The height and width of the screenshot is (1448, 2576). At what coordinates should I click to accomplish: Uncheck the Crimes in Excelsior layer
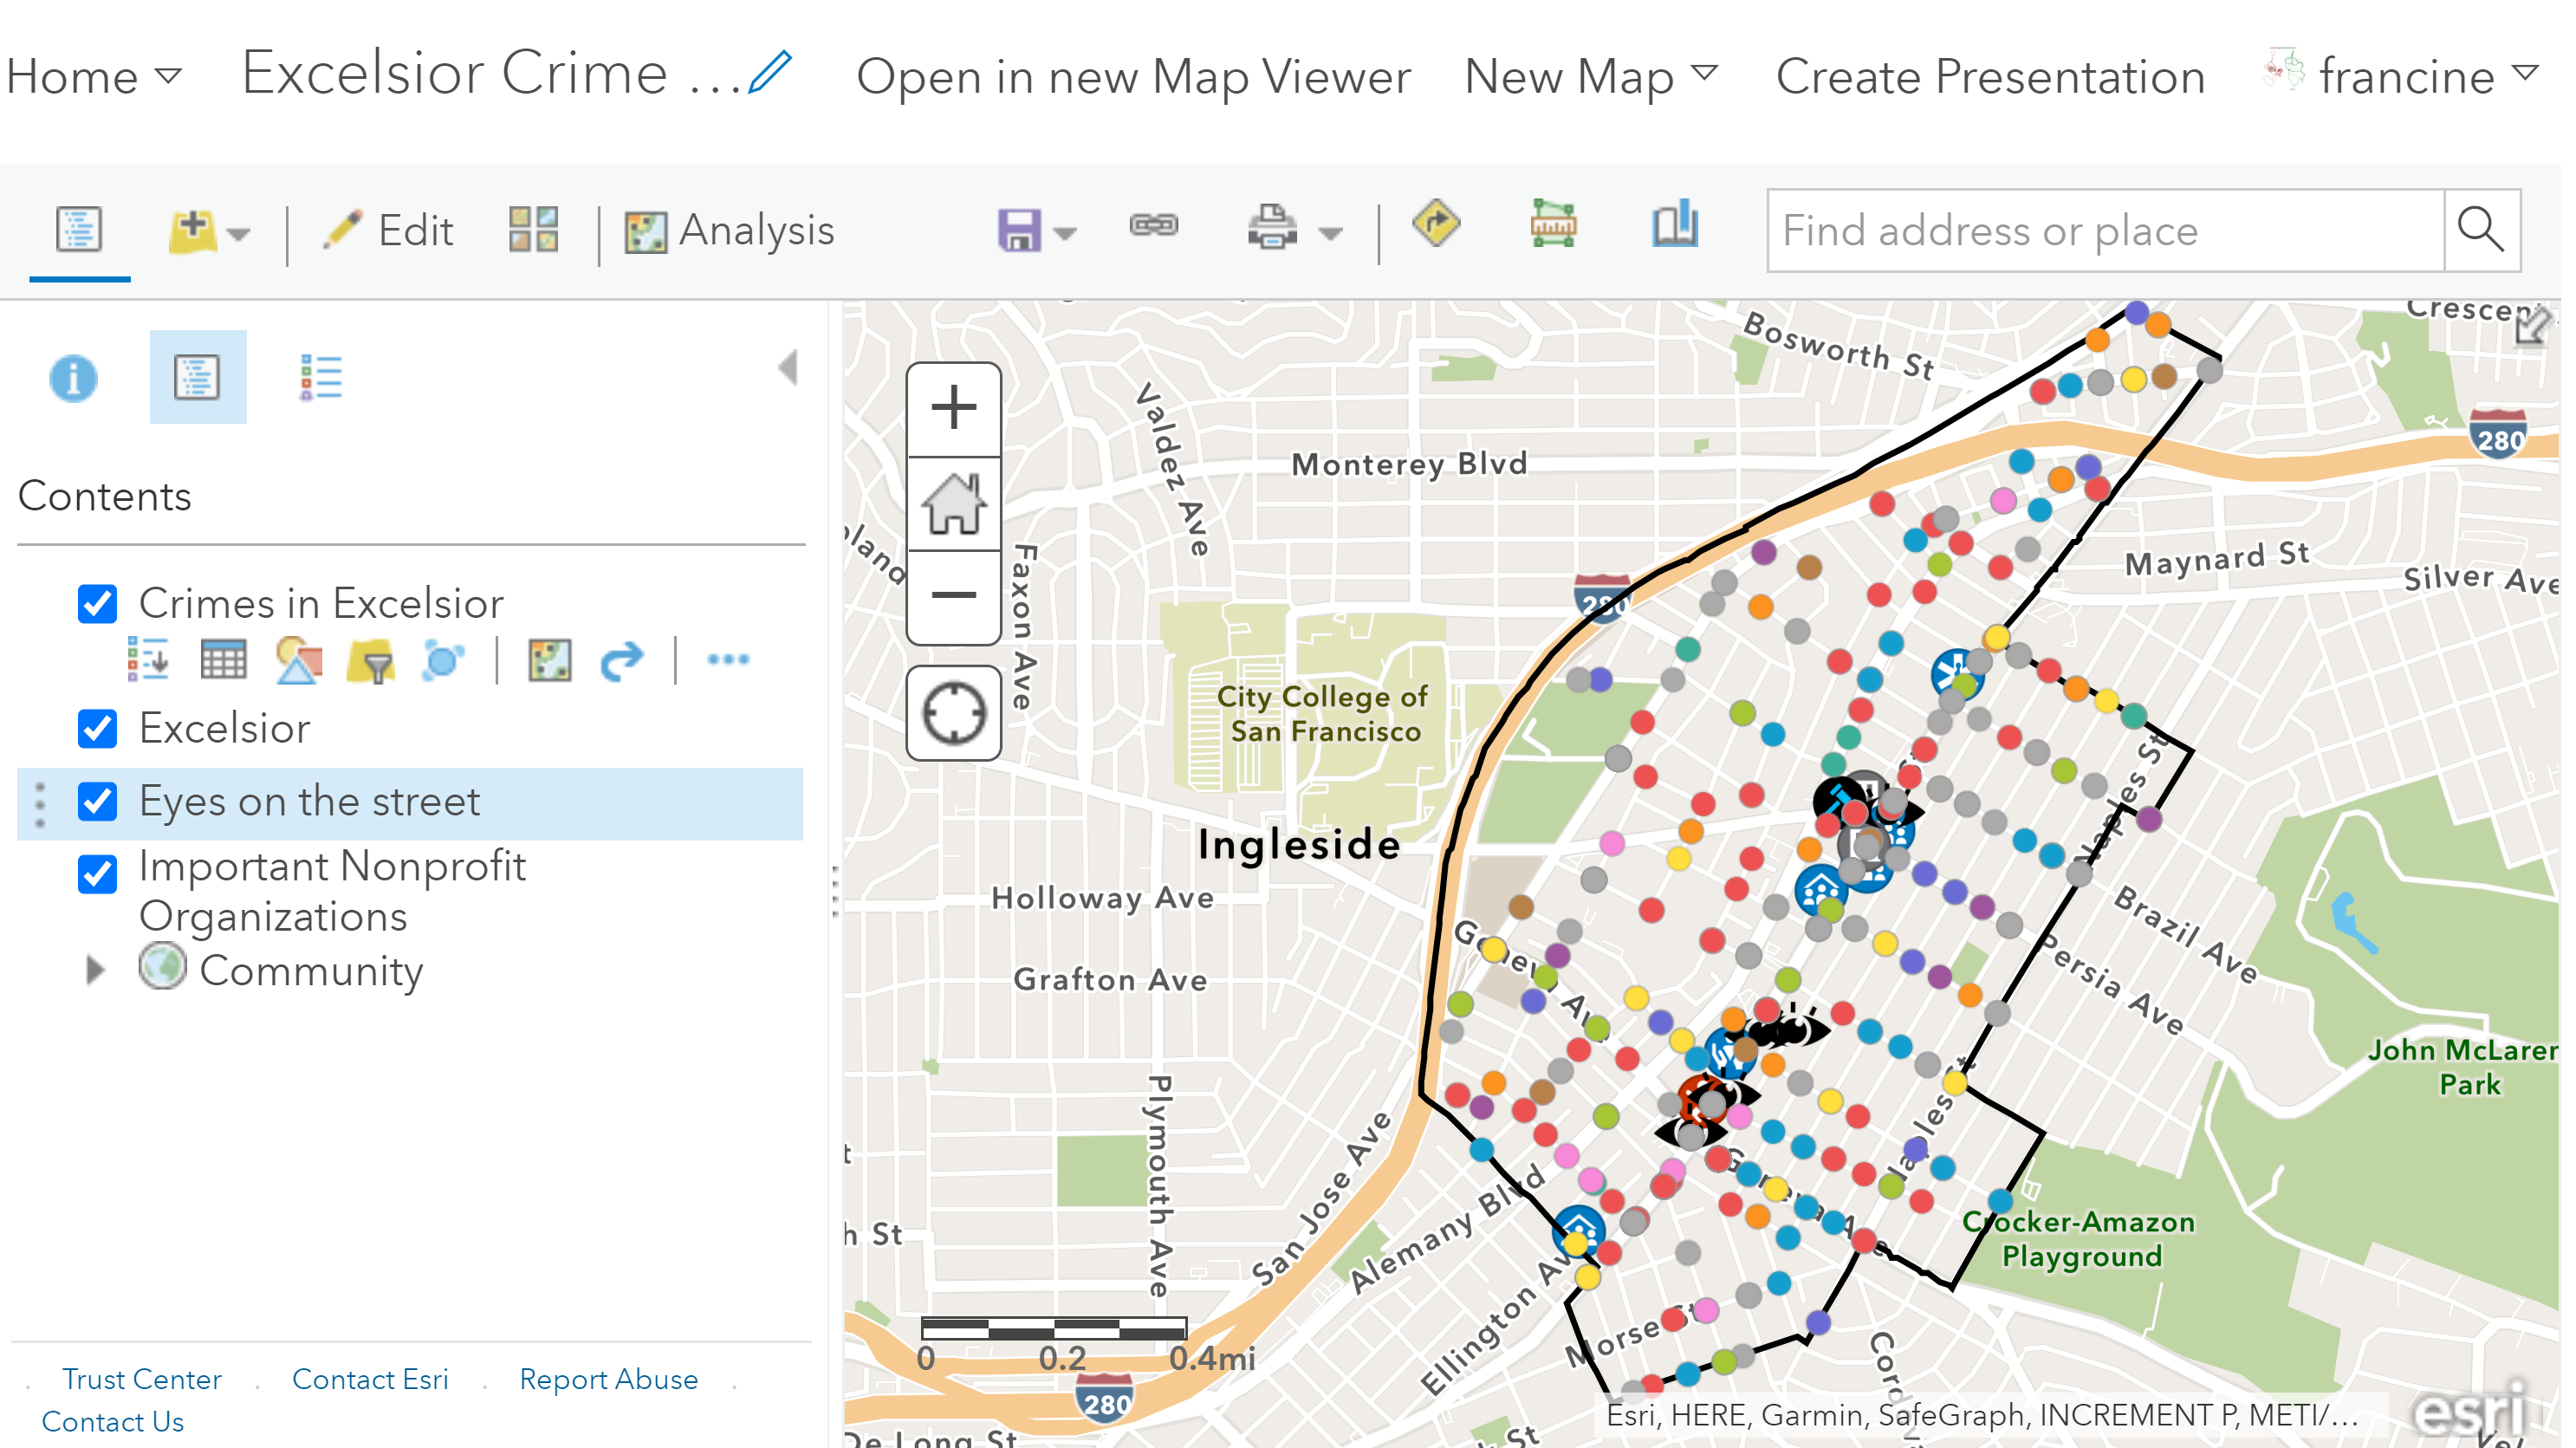97,604
